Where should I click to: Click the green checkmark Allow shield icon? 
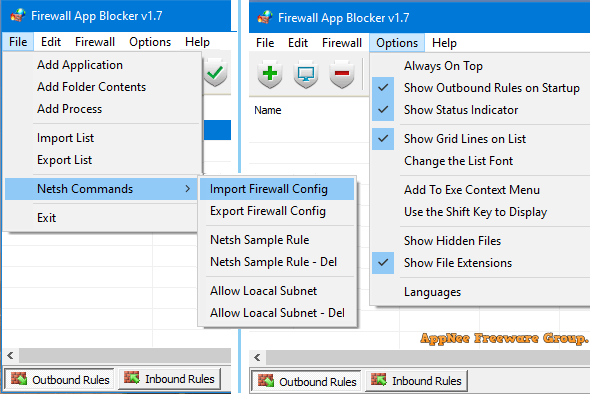[x=215, y=73]
